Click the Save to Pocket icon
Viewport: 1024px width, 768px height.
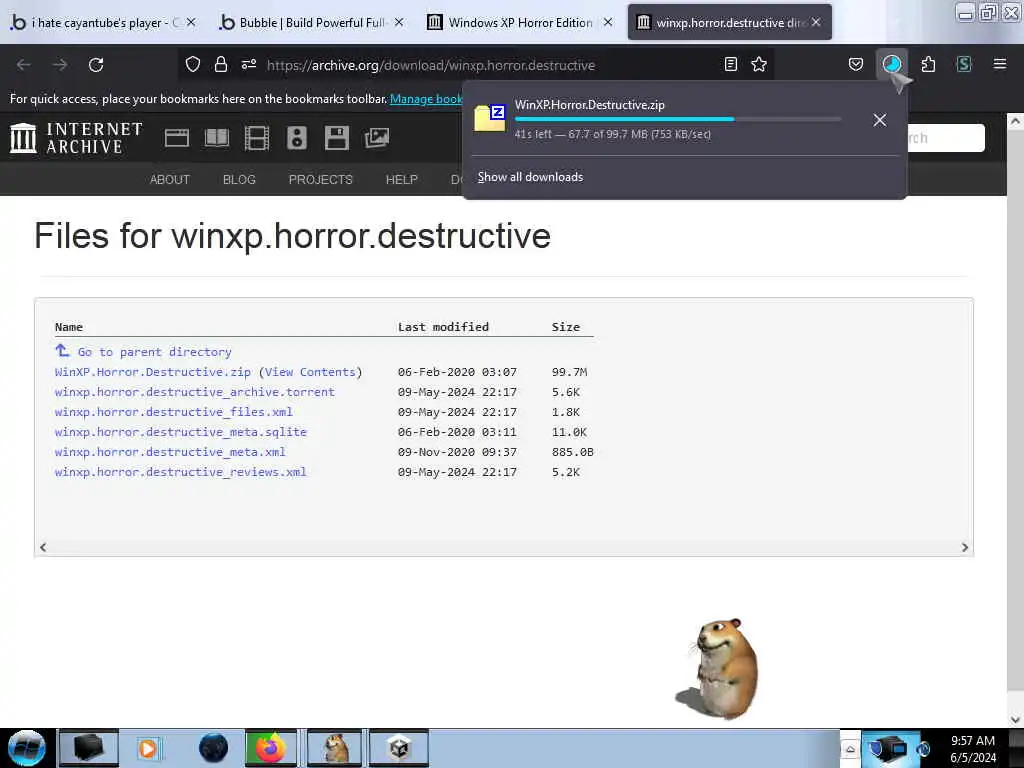(856, 64)
